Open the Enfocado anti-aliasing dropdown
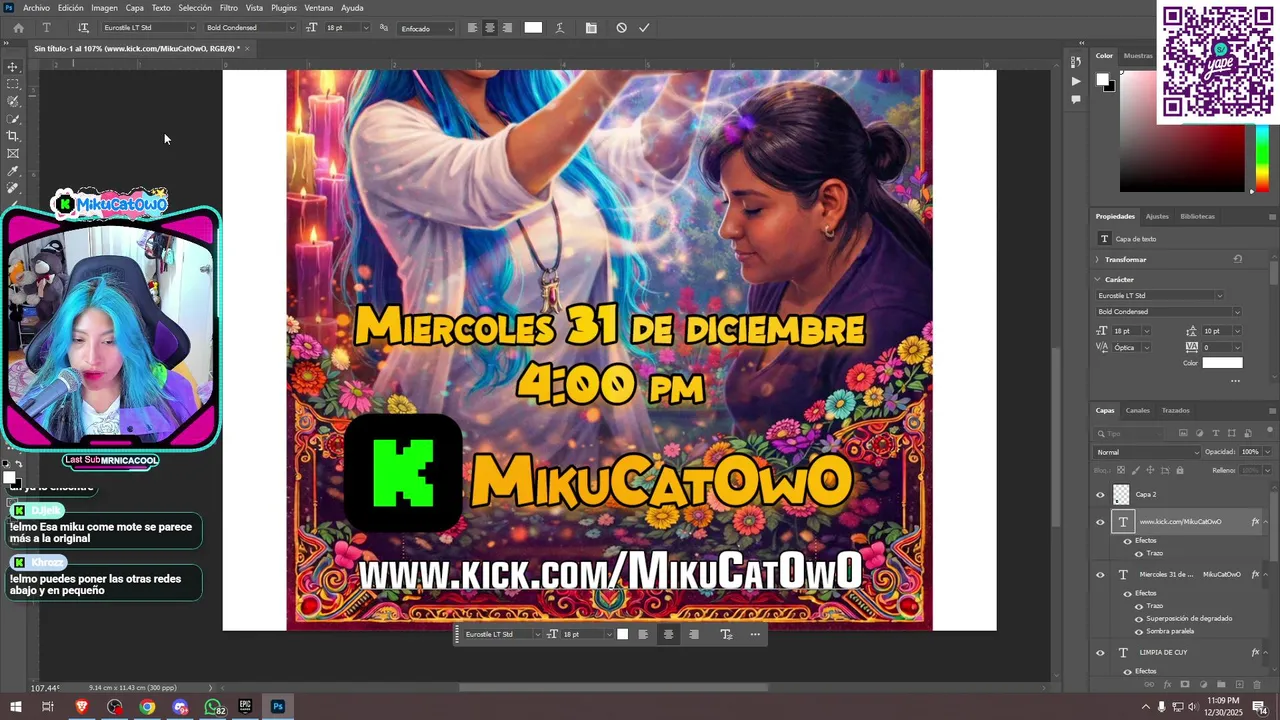The height and width of the screenshot is (720, 1280). (x=427, y=28)
